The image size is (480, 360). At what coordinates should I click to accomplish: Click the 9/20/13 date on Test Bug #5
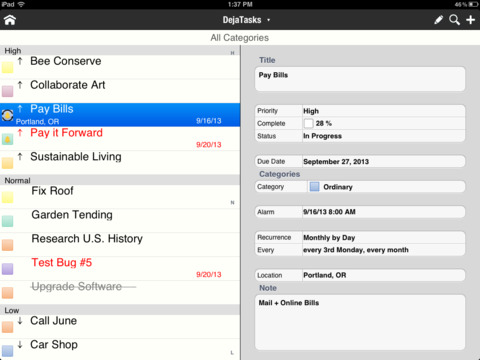pos(209,275)
